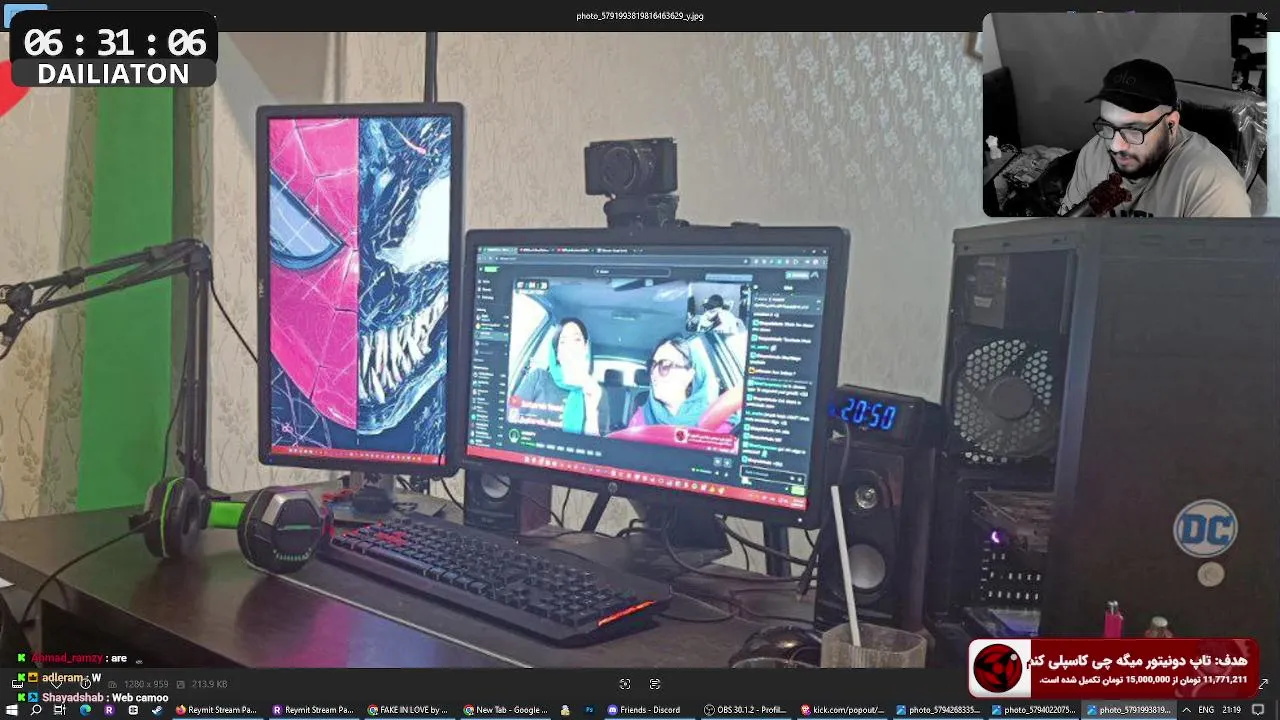Switch to second Reymit Stream Pa... taskbar window
Image resolution: width=1280 pixels, height=720 pixels.
313,710
